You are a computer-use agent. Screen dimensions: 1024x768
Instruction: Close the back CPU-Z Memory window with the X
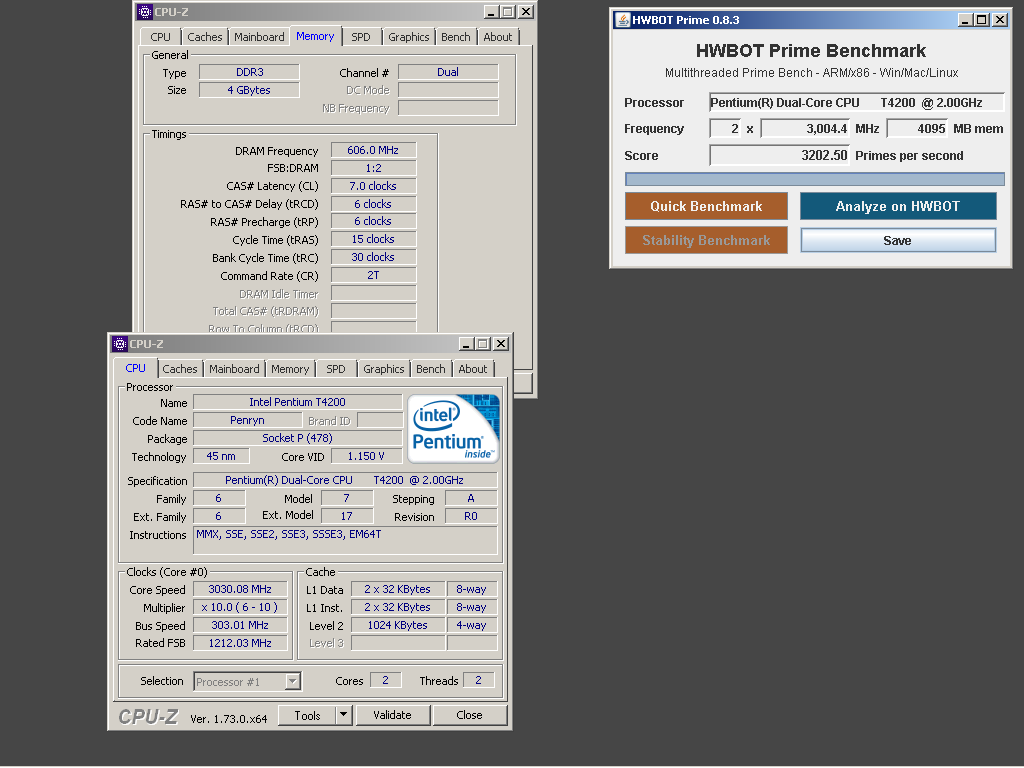(x=526, y=12)
